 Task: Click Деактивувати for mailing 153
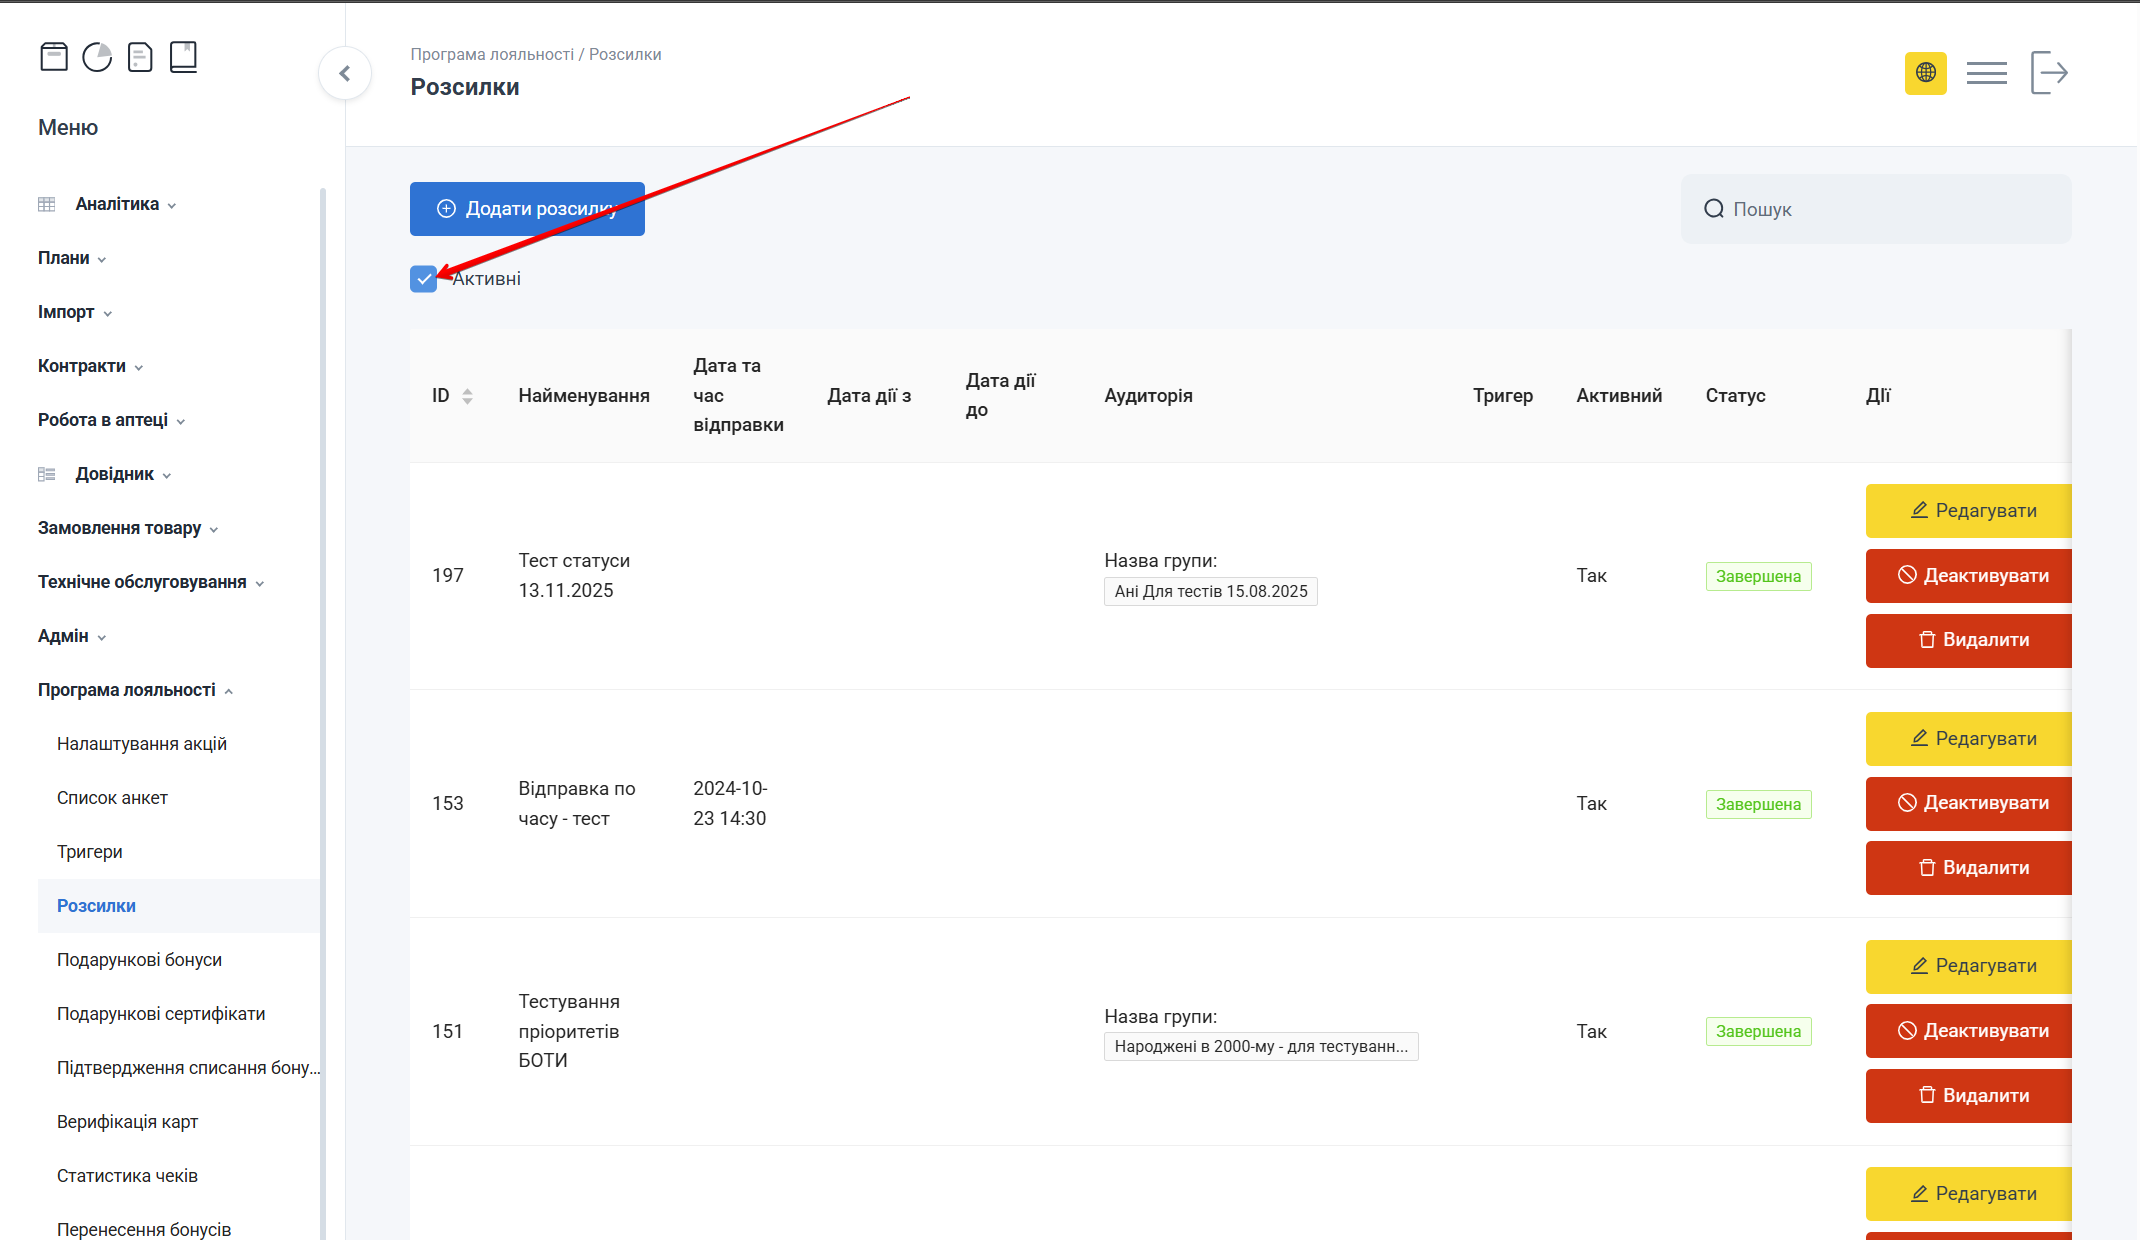tap(1968, 803)
